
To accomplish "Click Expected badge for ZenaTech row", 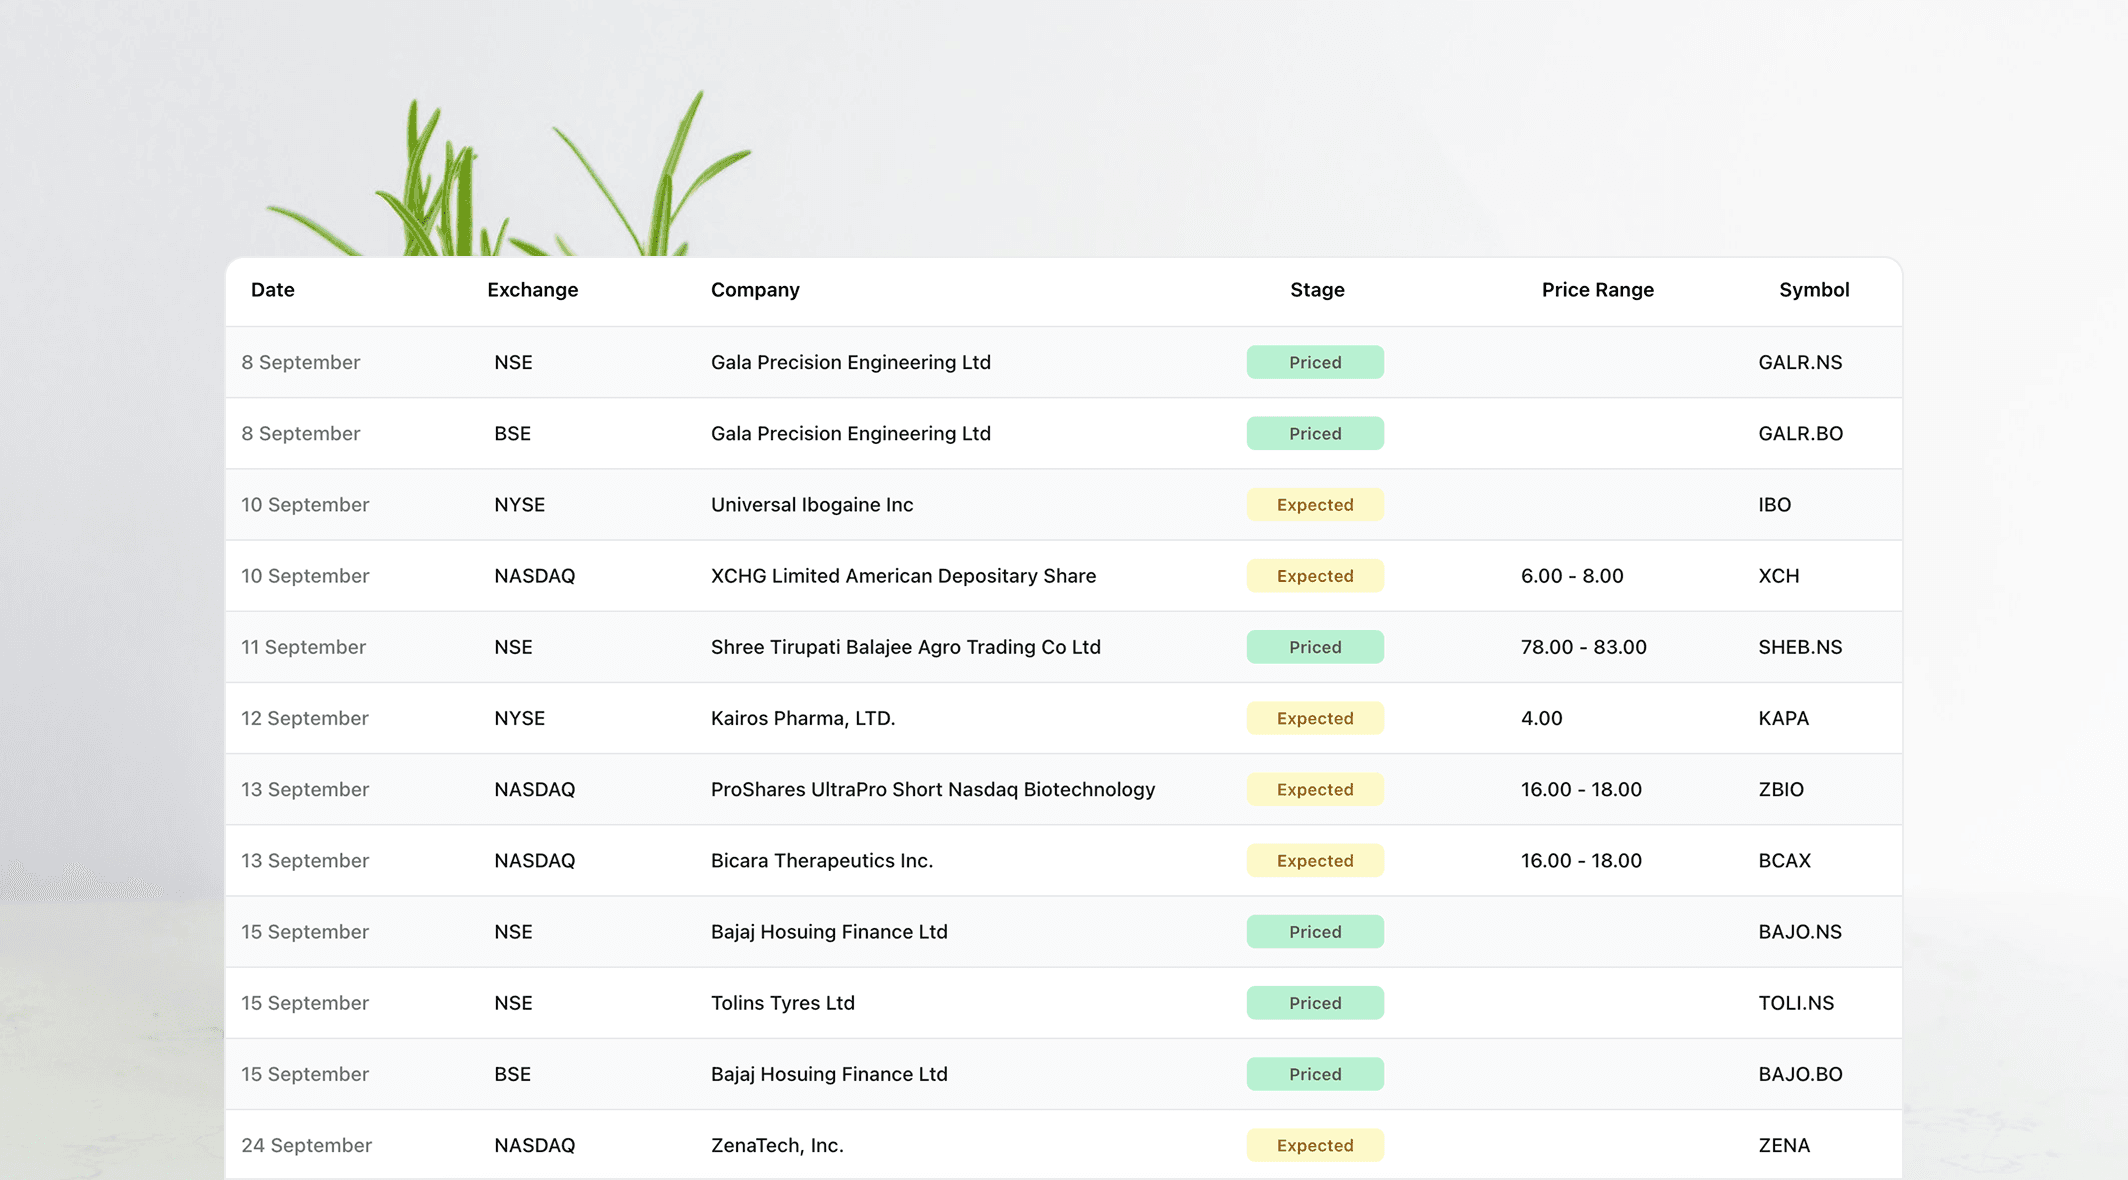I will [1314, 1145].
